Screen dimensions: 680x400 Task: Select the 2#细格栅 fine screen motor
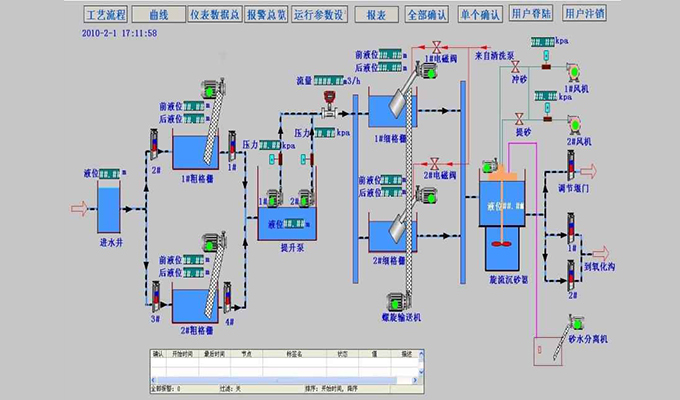point(426,196)
